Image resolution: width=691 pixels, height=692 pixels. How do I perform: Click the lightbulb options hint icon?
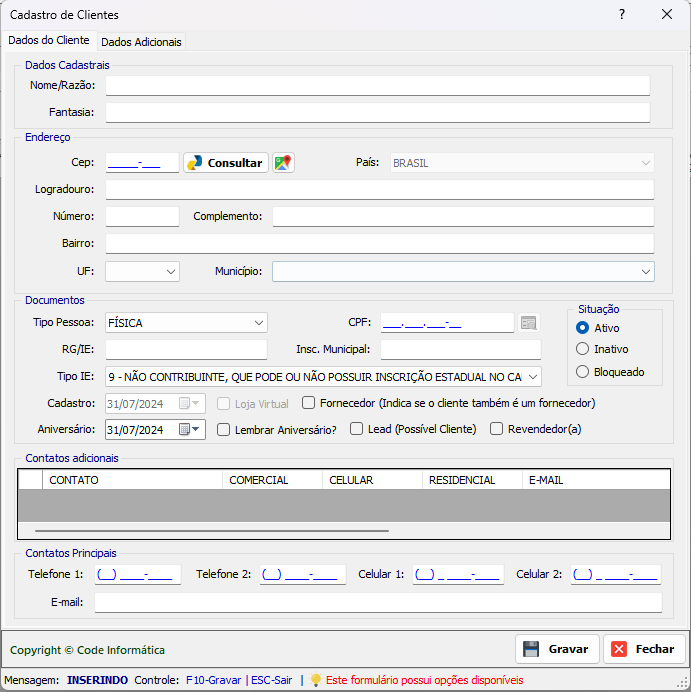(x=315, y=680)
